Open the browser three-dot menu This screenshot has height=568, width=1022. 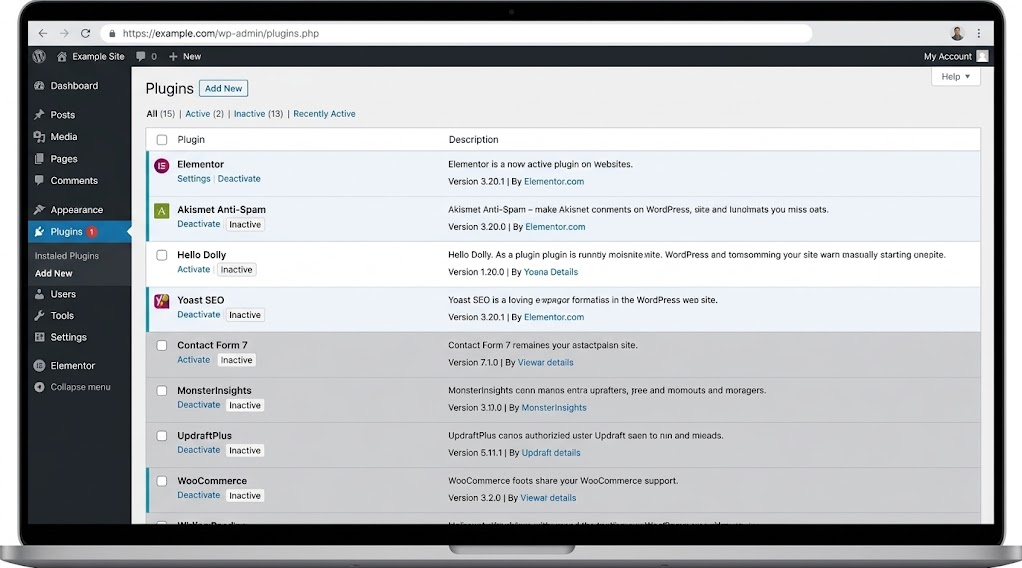978,33
